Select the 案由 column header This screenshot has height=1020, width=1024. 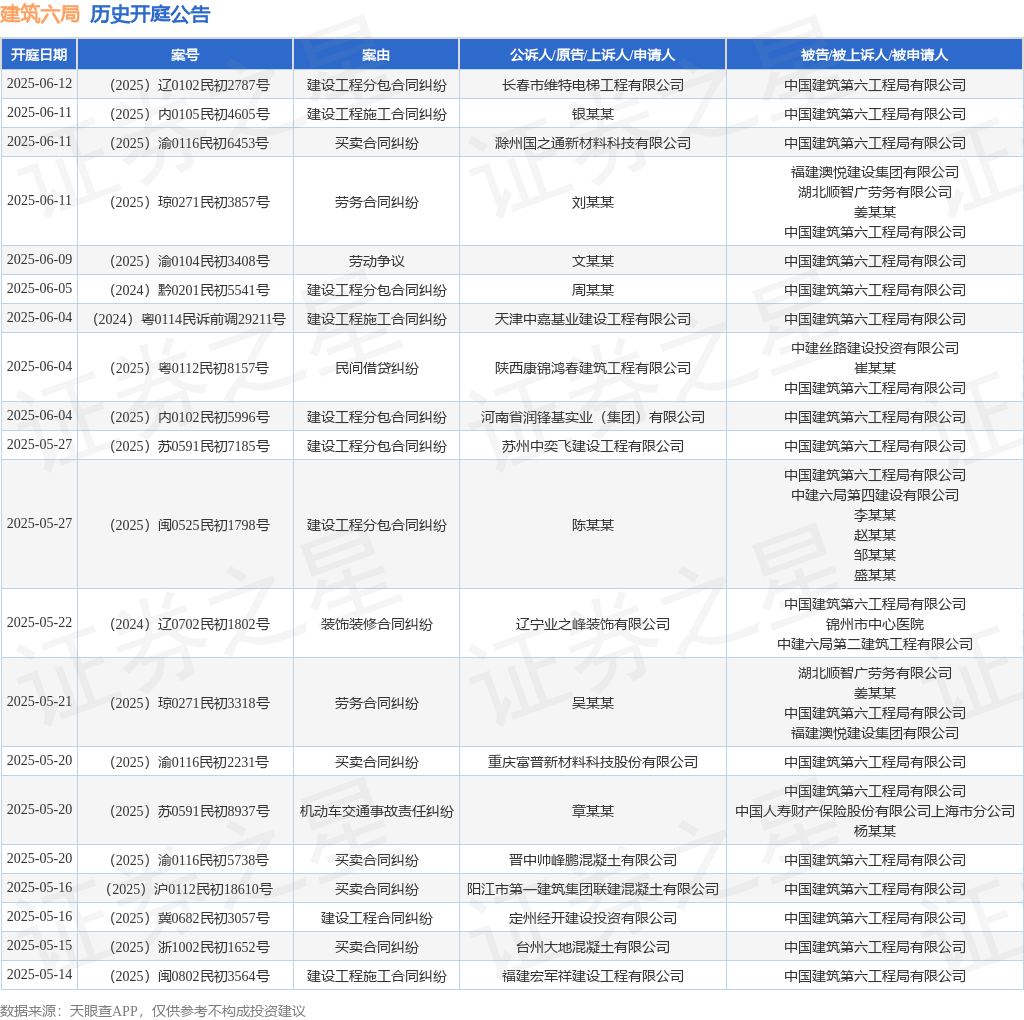click(376, 55)
